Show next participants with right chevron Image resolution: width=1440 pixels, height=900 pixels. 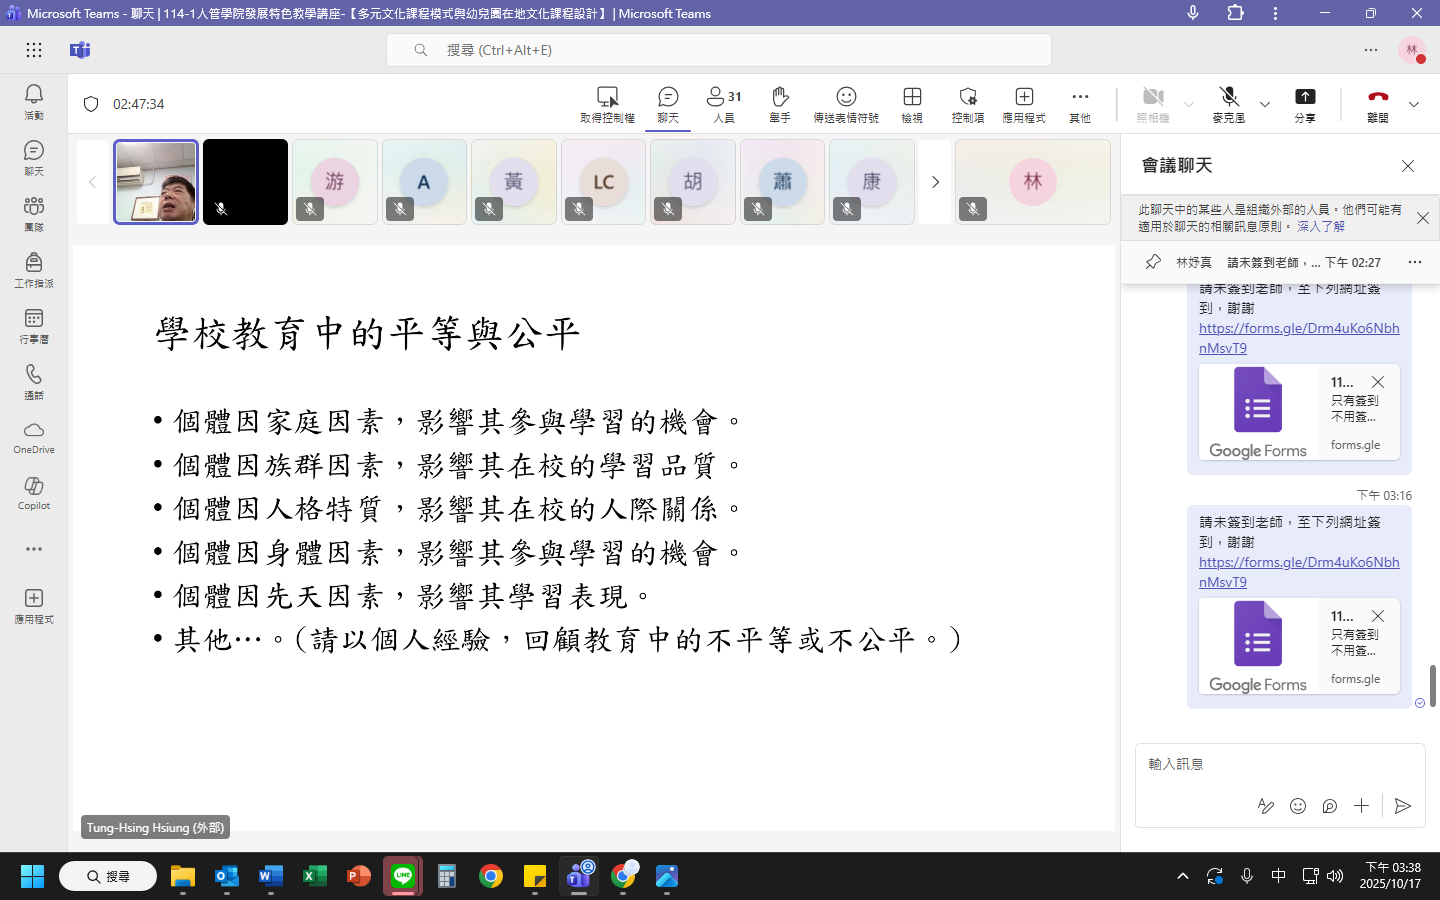[935, 182]
